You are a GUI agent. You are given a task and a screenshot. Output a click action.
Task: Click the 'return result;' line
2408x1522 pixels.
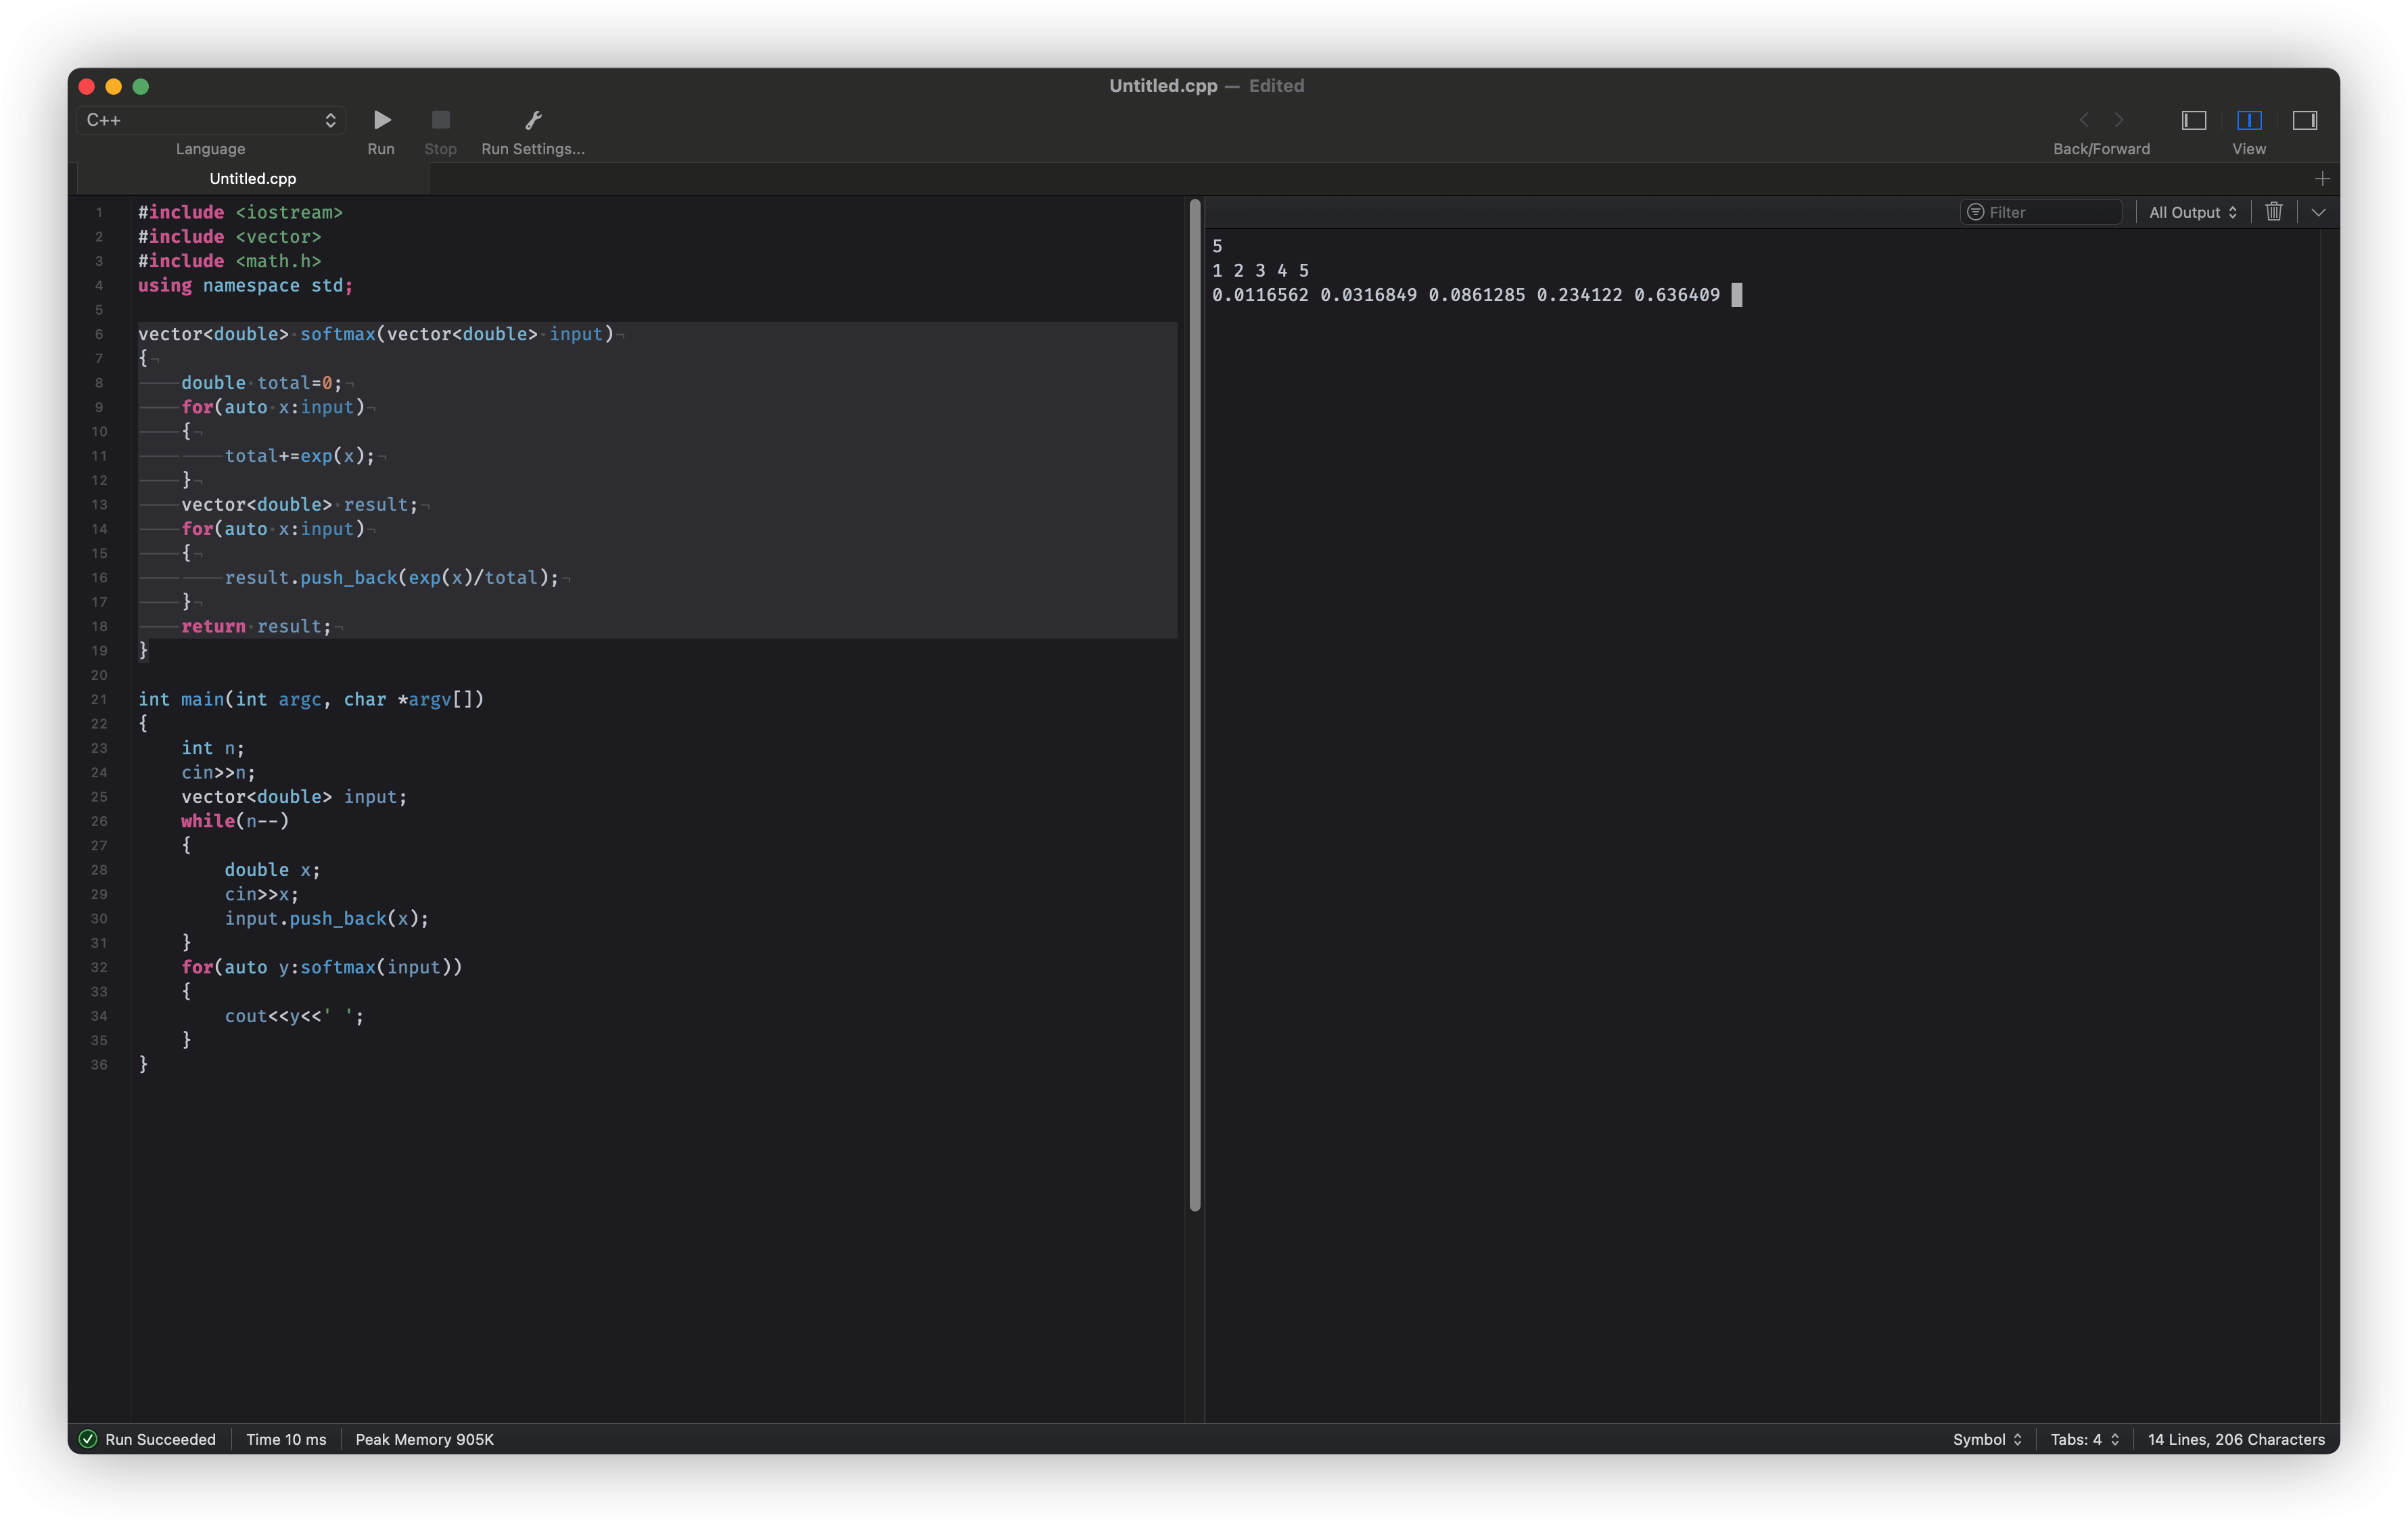(x=256, y=626)
